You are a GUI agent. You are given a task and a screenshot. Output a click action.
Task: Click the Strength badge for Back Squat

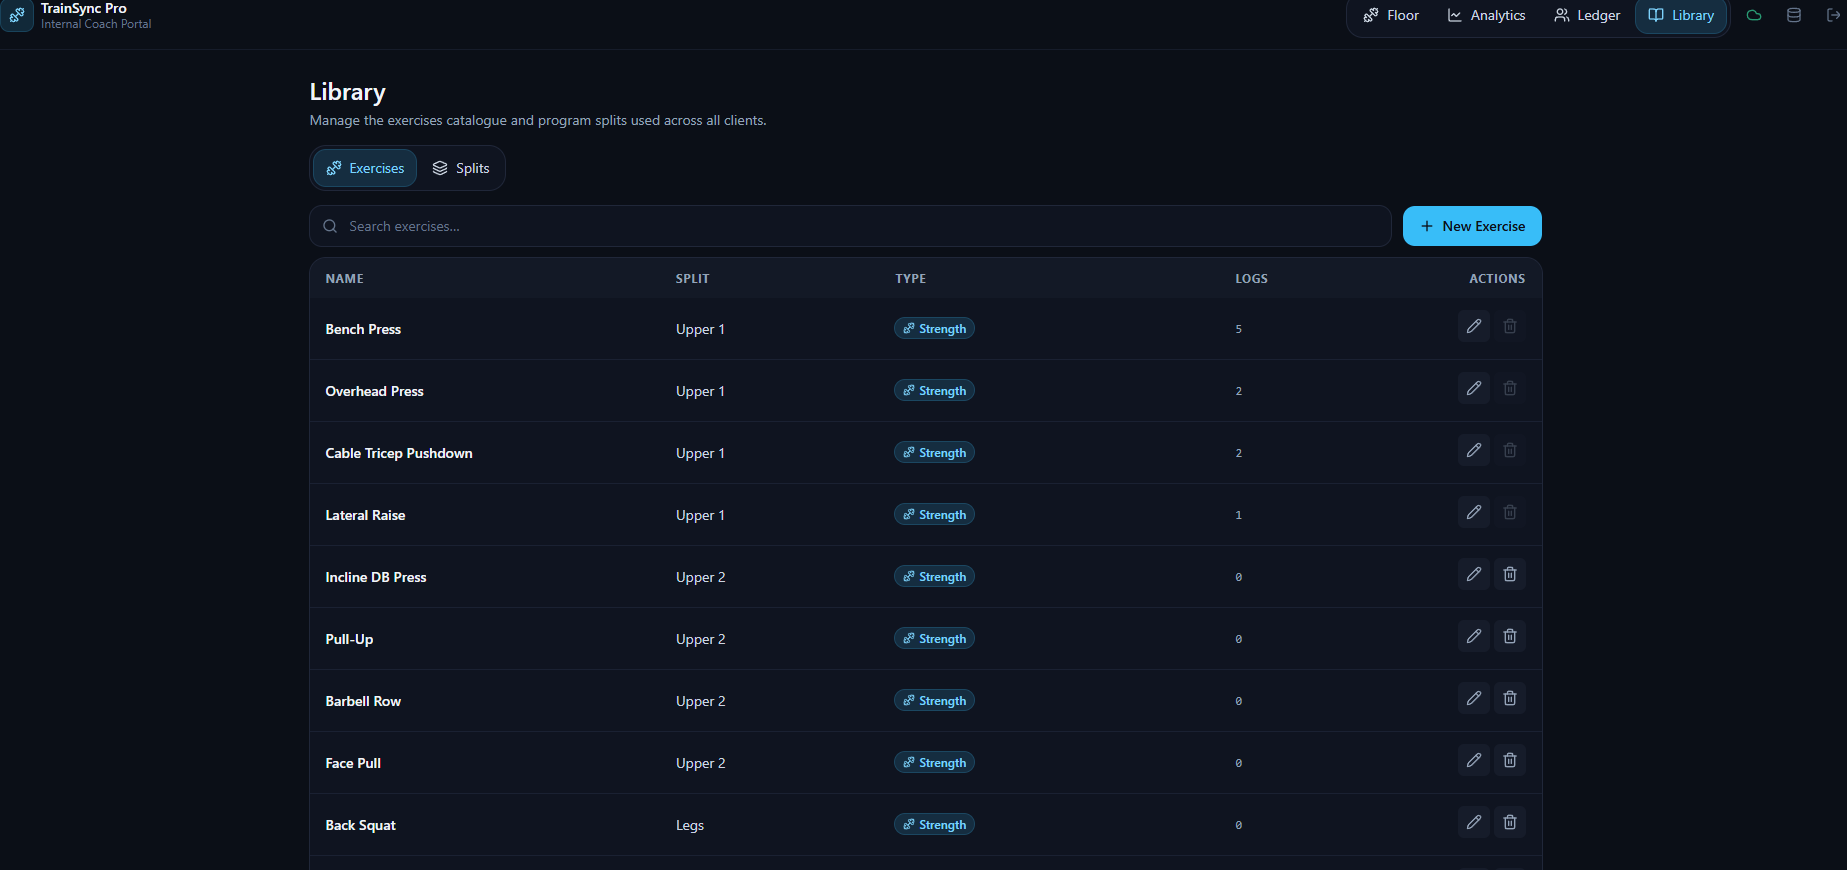934,825
